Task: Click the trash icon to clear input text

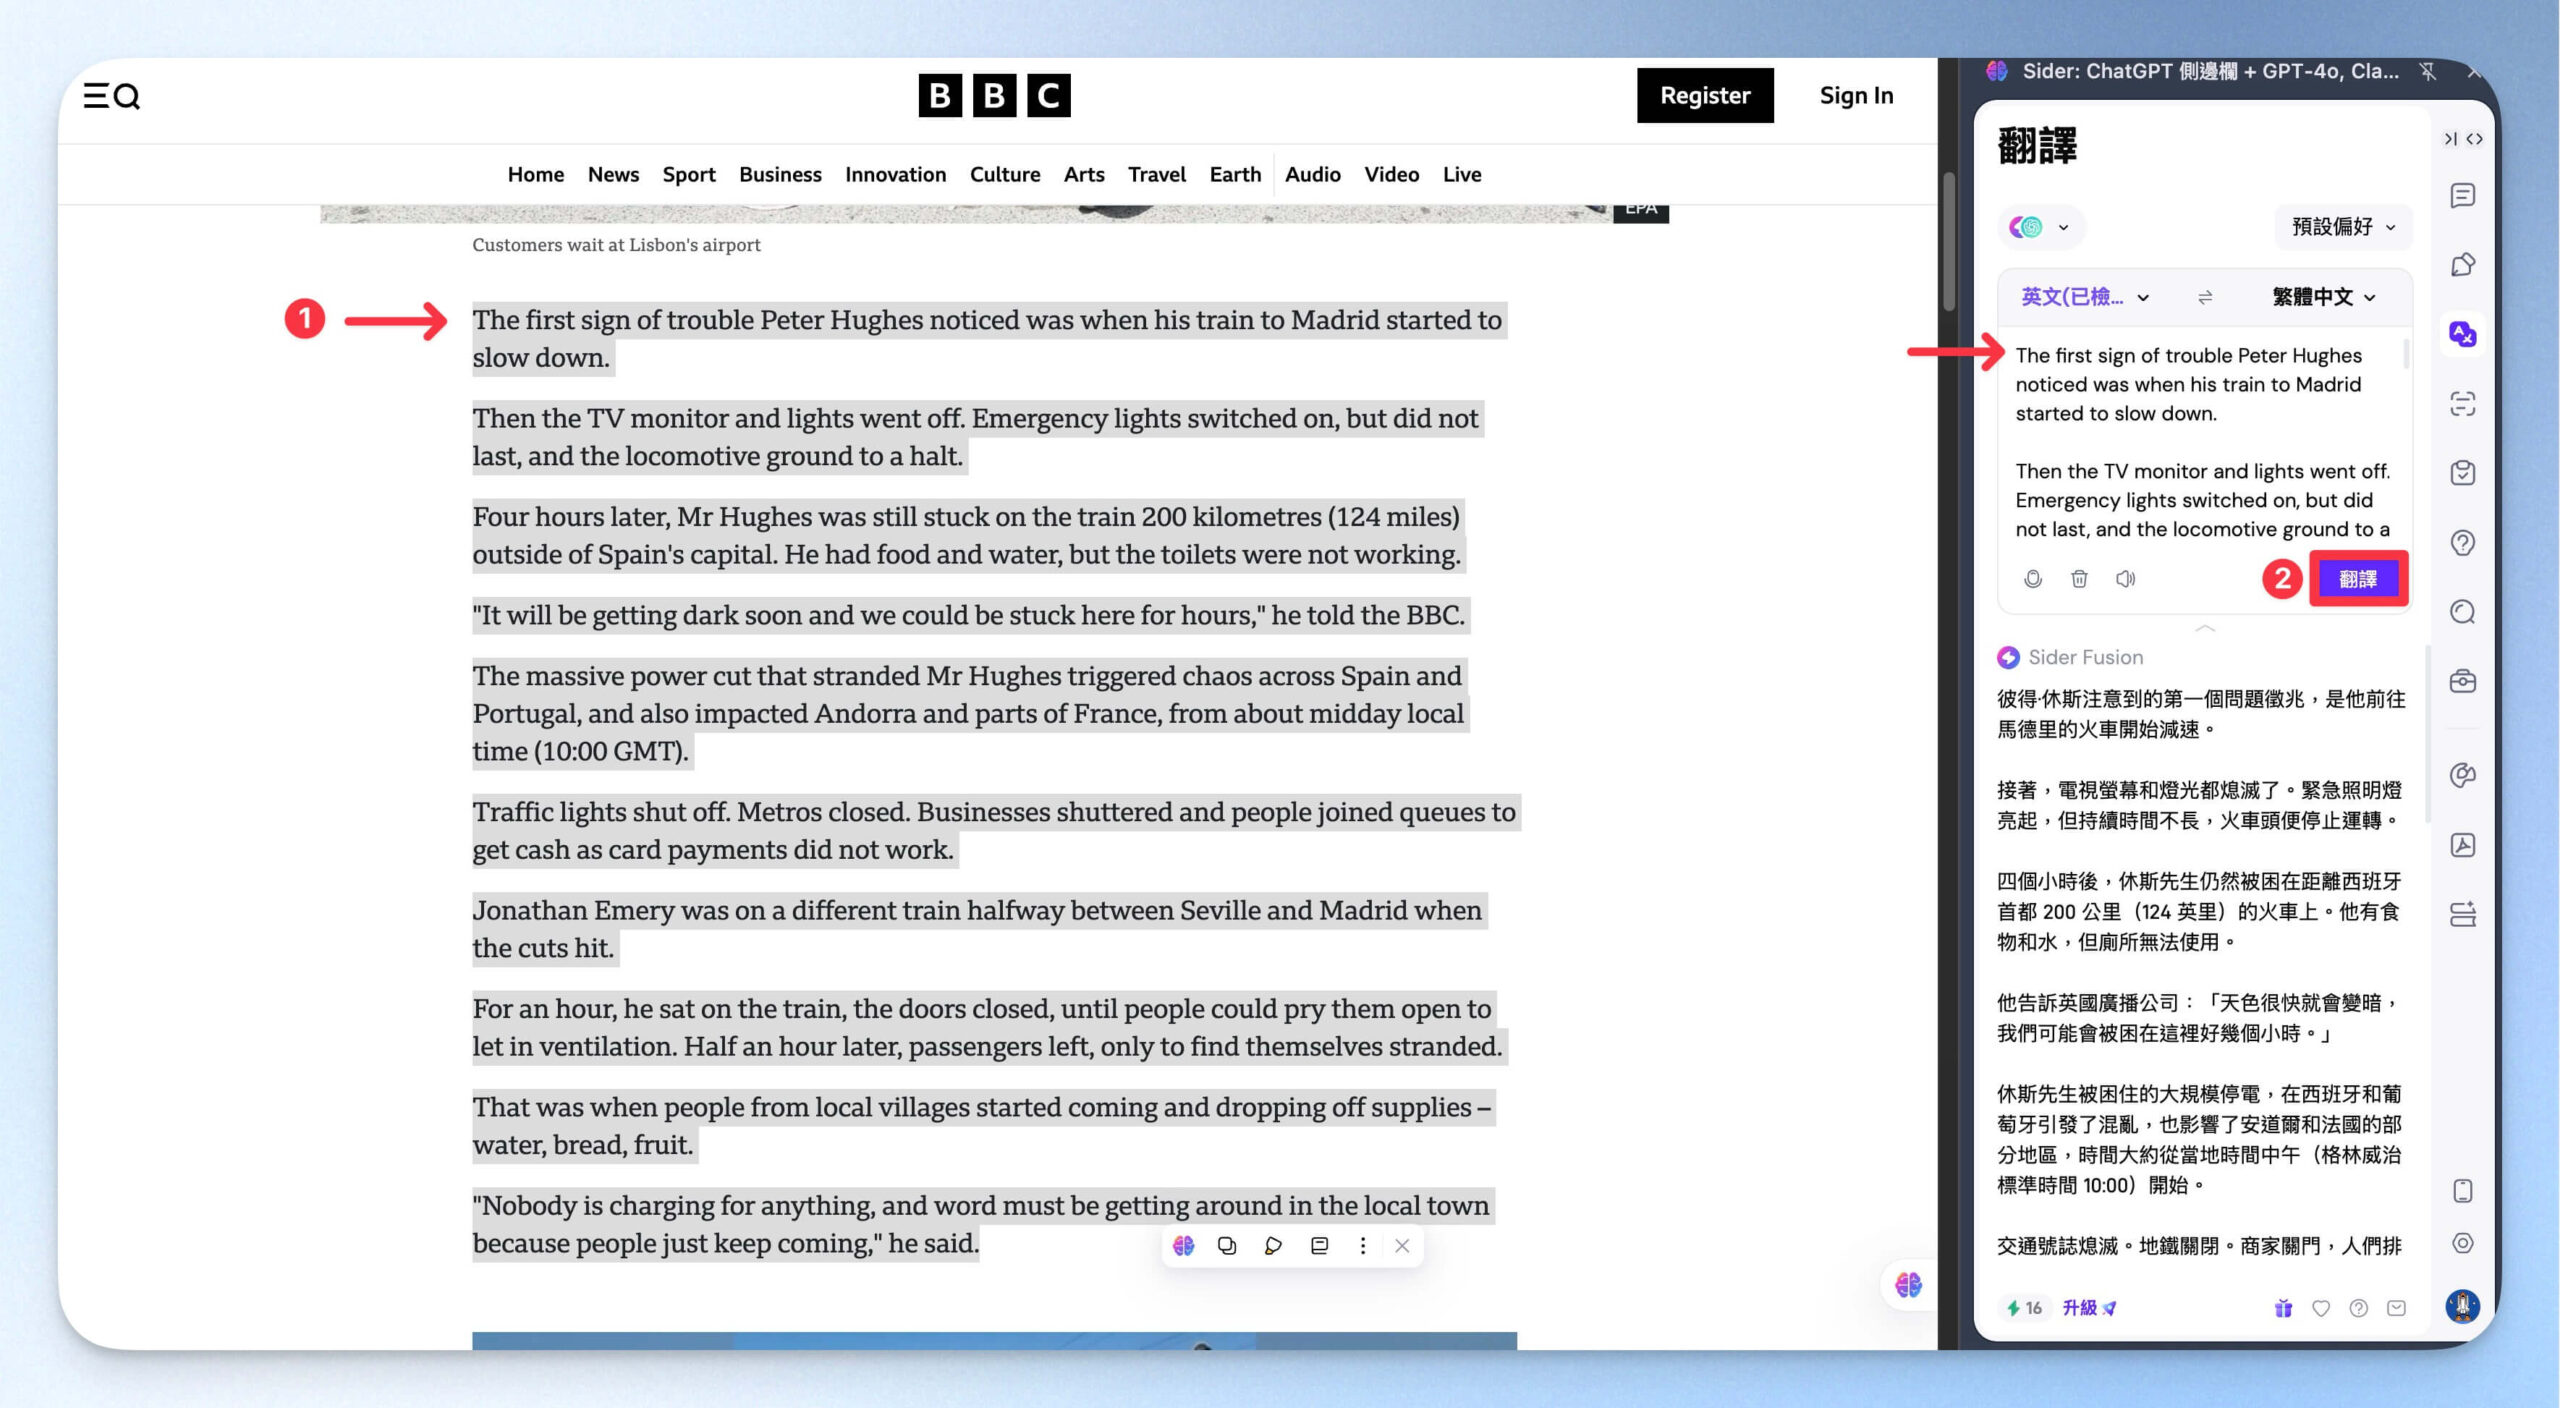Action: point(2079,579)
